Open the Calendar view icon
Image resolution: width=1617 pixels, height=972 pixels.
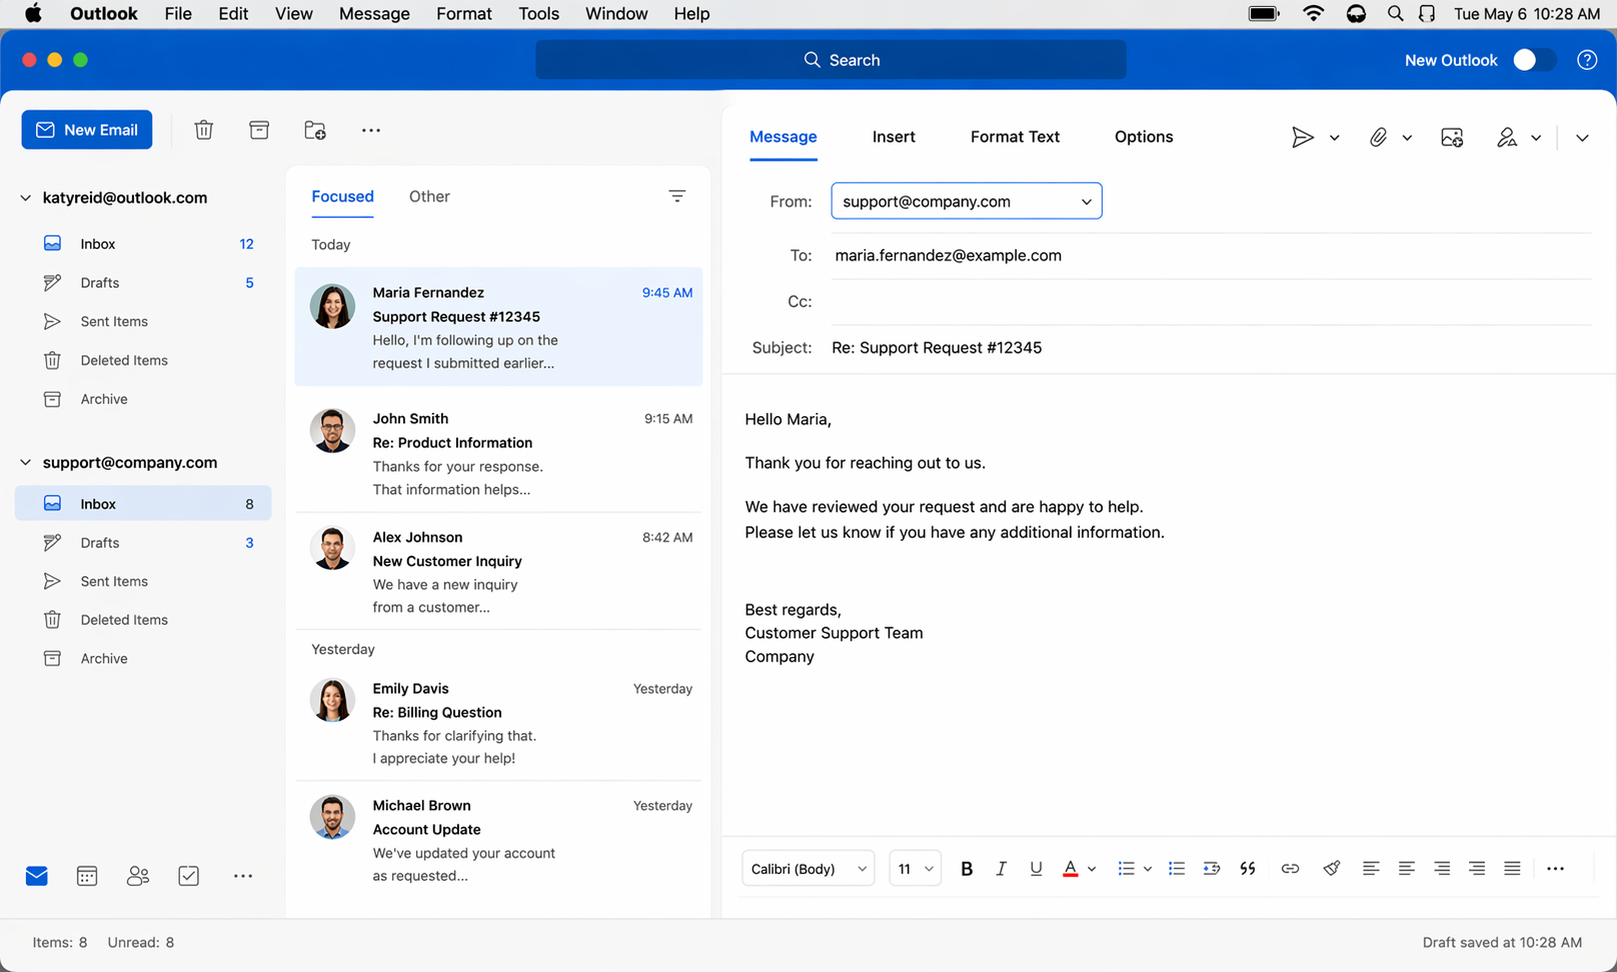tap(87, 876)
